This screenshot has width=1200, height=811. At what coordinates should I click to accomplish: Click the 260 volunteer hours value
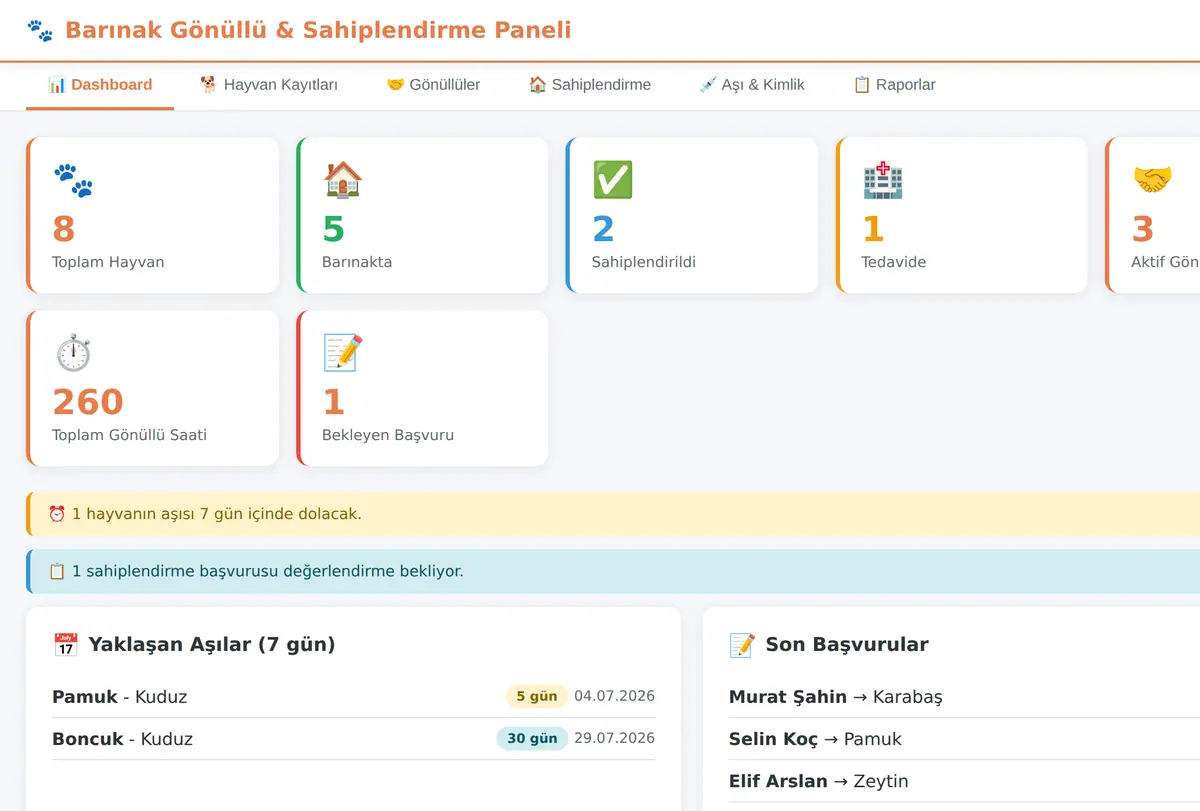point(88,402)
